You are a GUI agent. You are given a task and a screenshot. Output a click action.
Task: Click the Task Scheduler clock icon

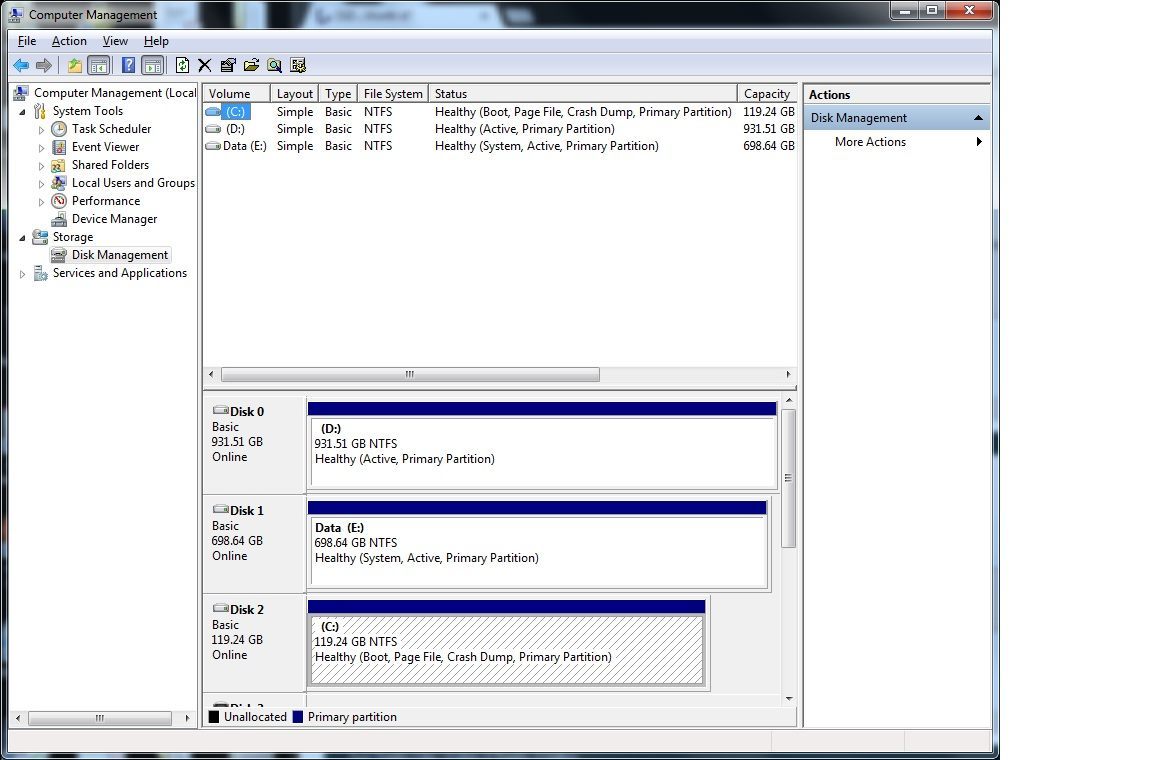click(x=59, y=129)
